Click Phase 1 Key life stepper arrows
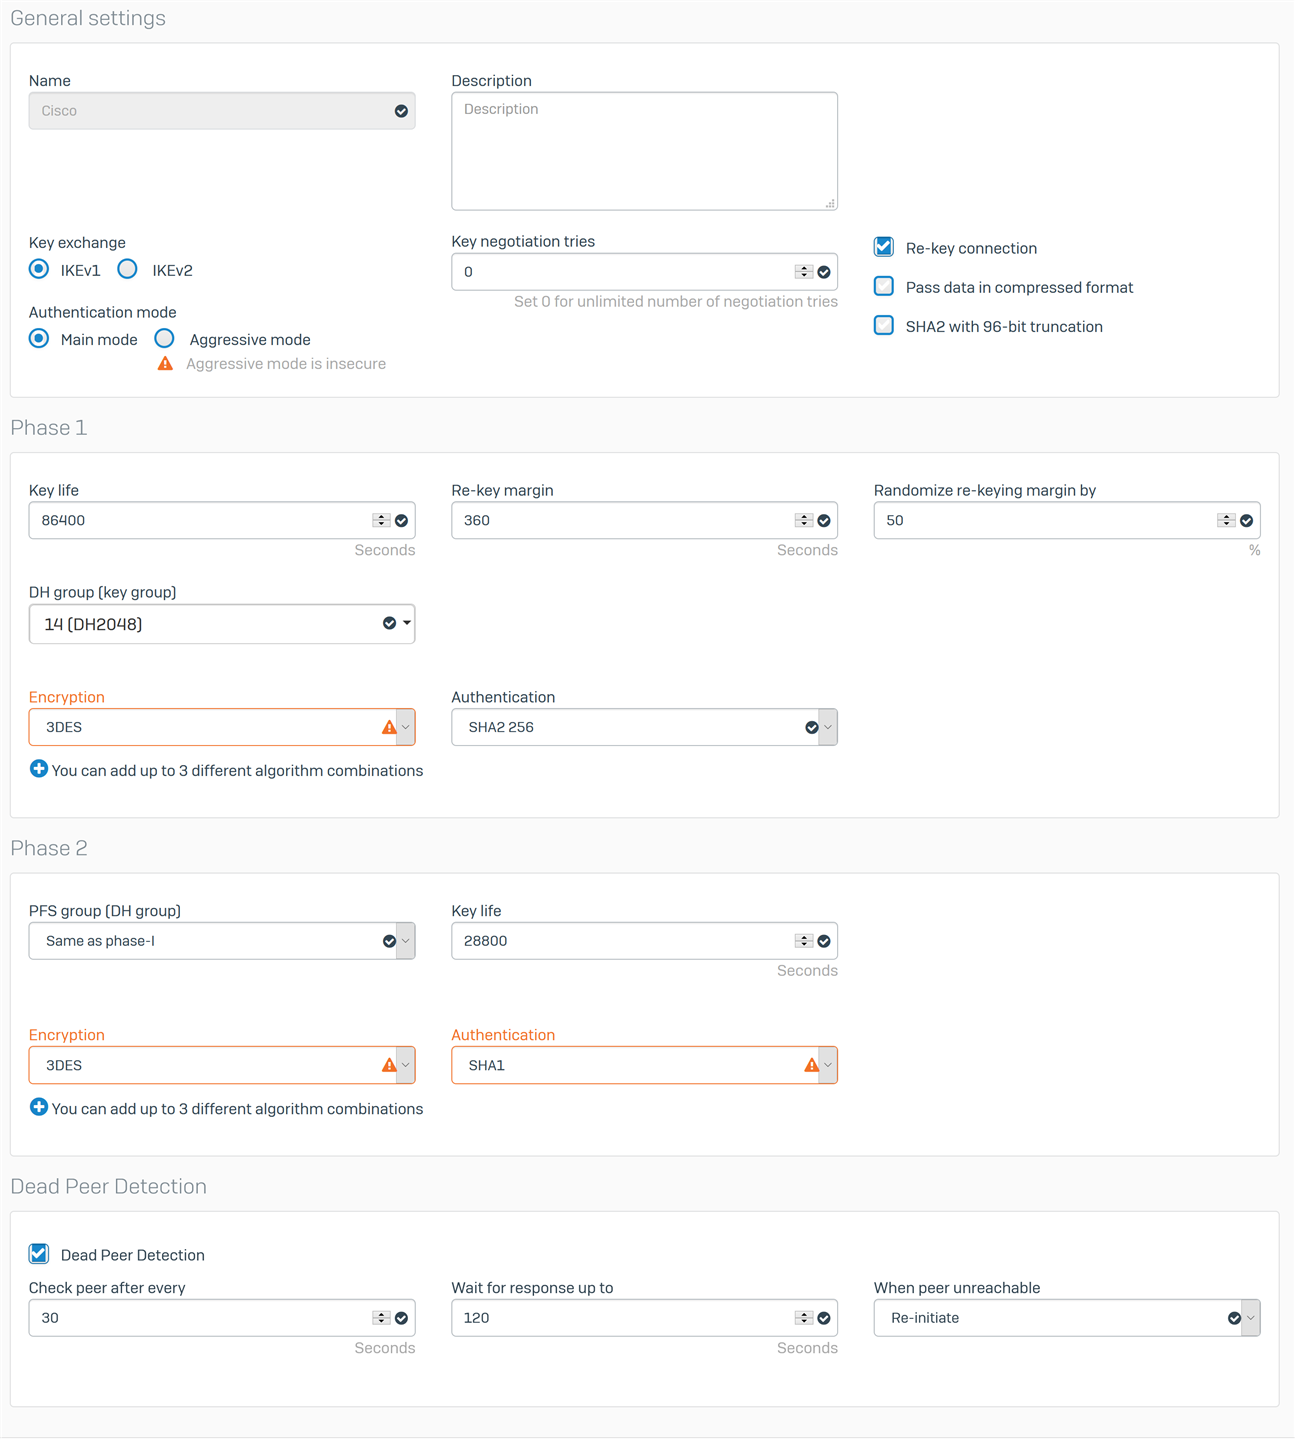1295x1440 pixels. pos(381,520)
